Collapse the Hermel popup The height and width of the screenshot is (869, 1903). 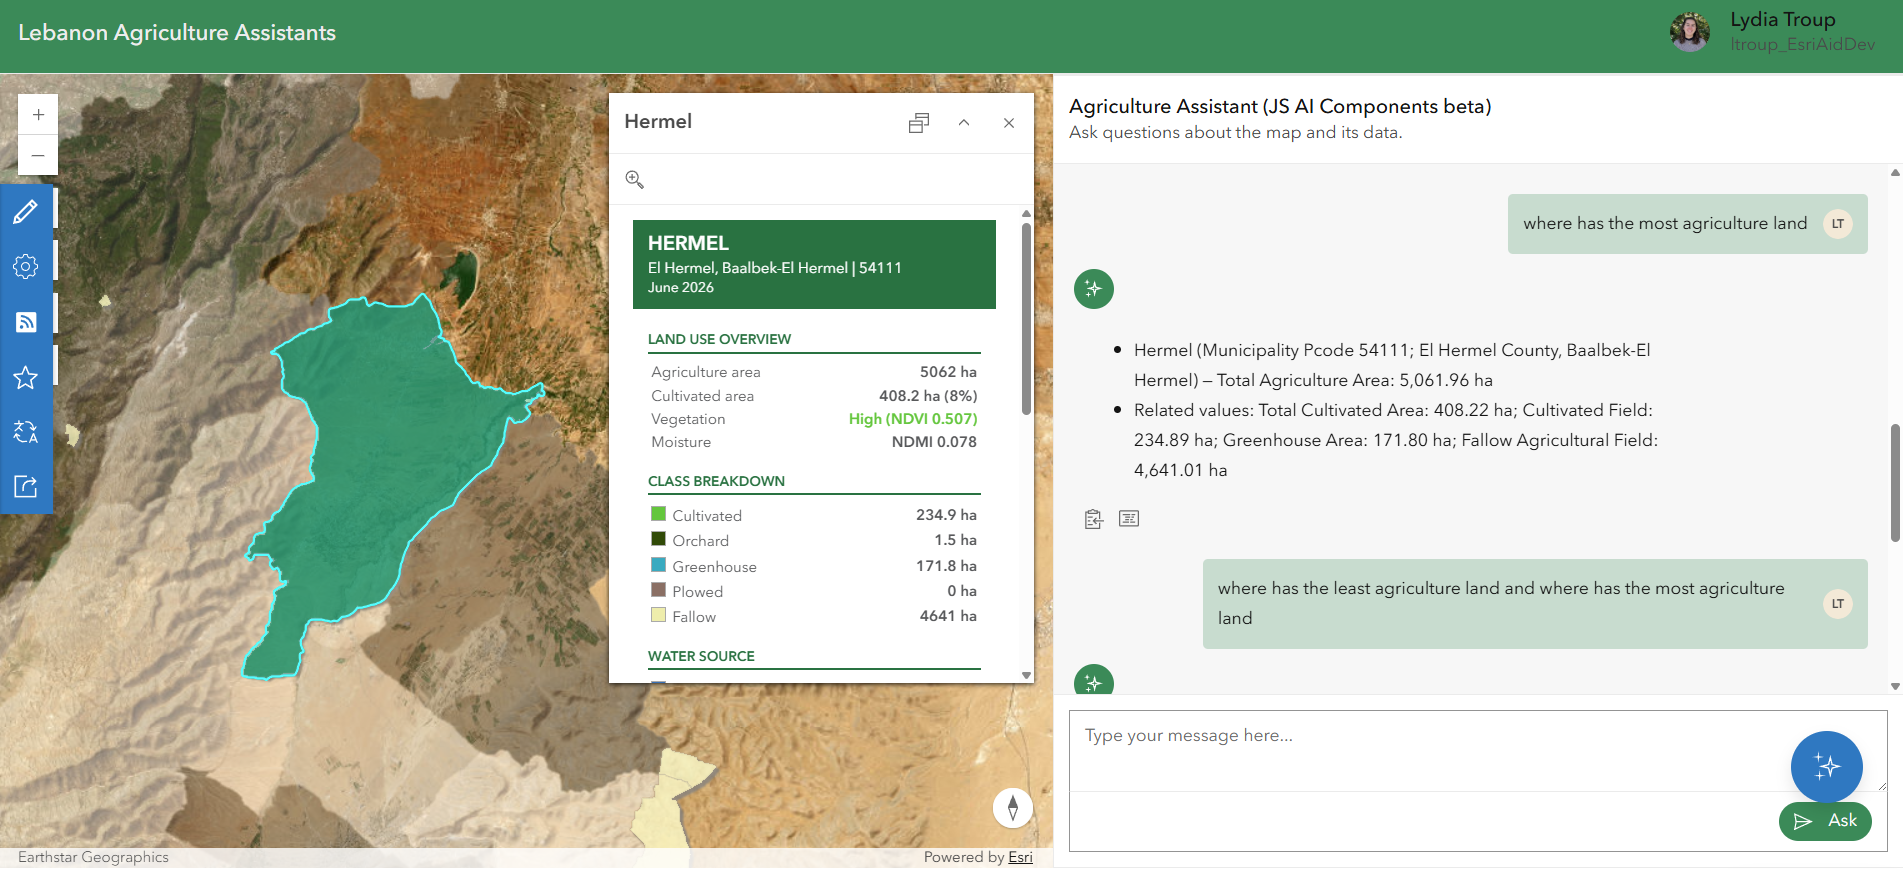[964, 123]
